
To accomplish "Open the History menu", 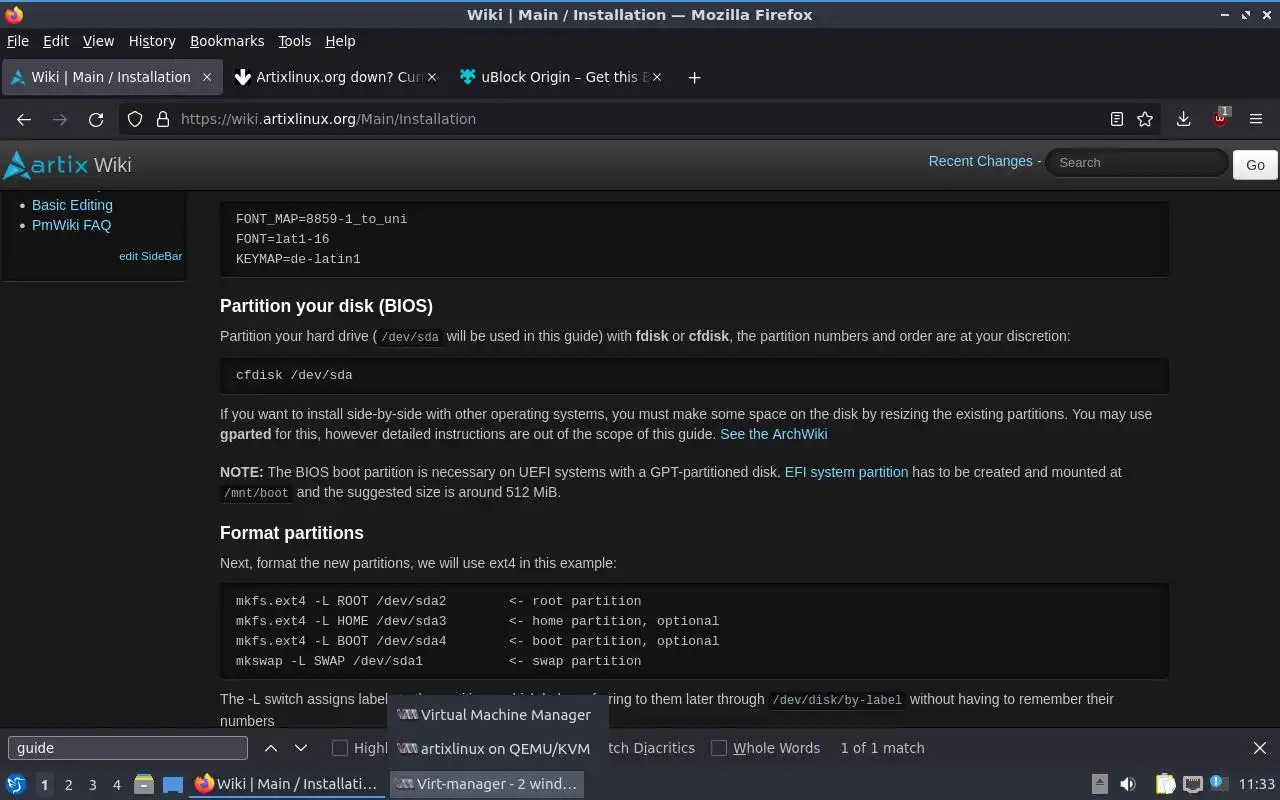I will pyautogui.click(x=152, y=41).
